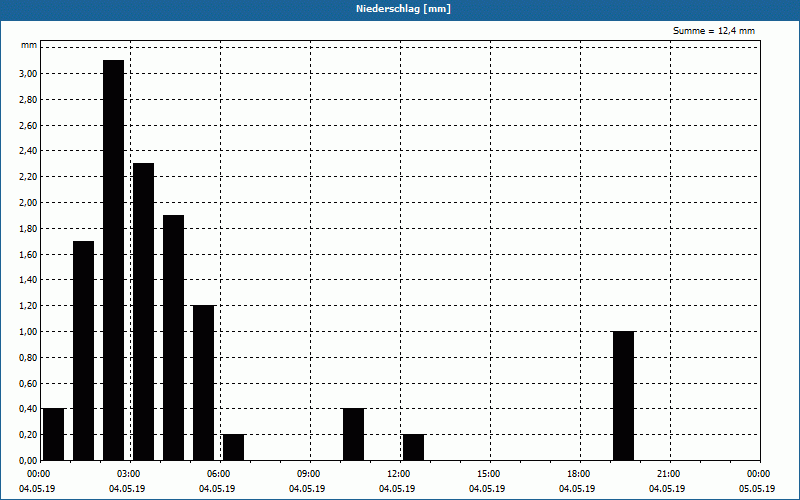Click the '1,40' y-axis label
The height and width of the screenshot is (500, 800).
[28, 280]
